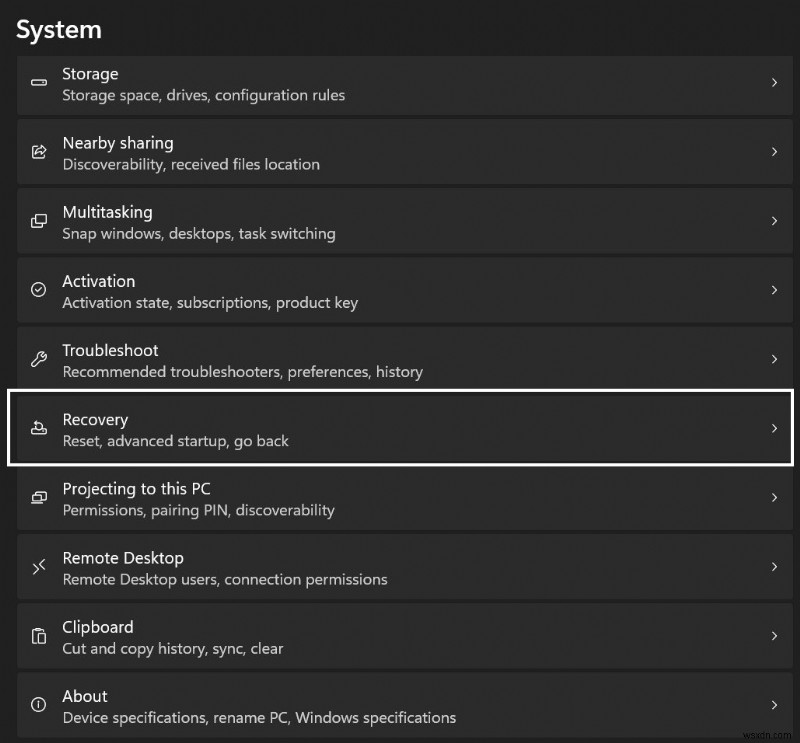Select the Remote Desktop icon
The width and height of the screenshot is (800, 743).
[38, 567]
